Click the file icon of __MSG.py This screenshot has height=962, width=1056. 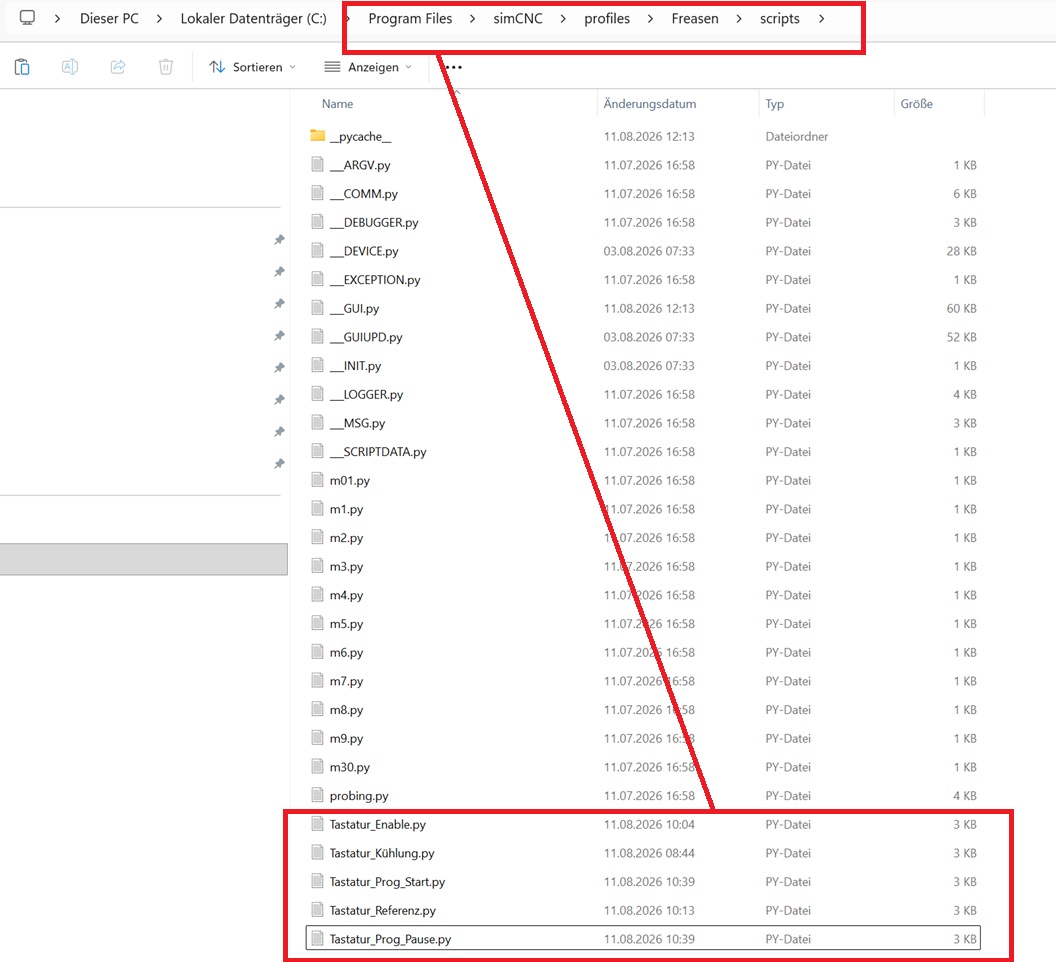(317, 422)
